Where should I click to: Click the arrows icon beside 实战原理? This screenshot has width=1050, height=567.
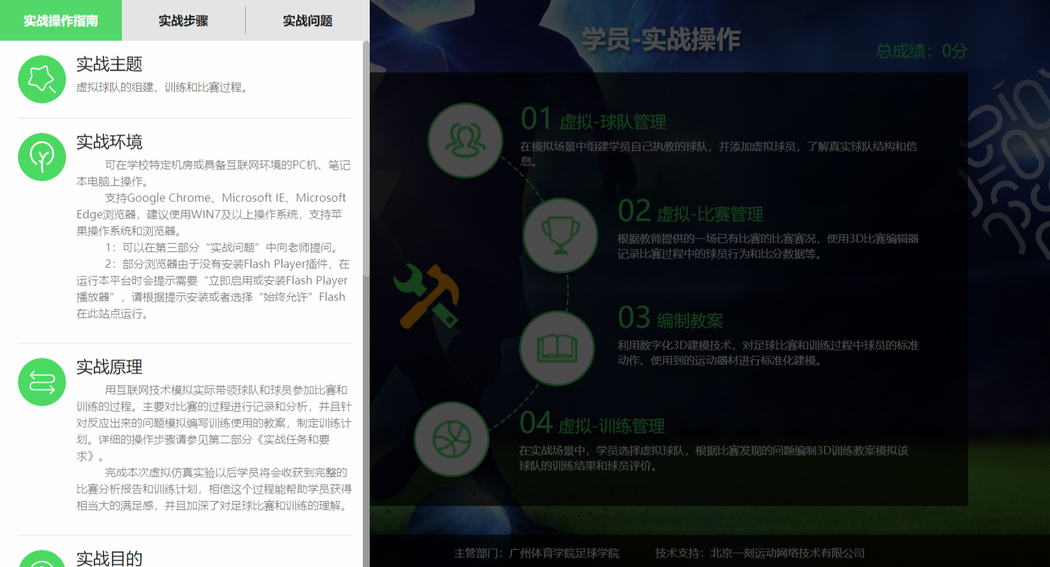tap(42, 382)
